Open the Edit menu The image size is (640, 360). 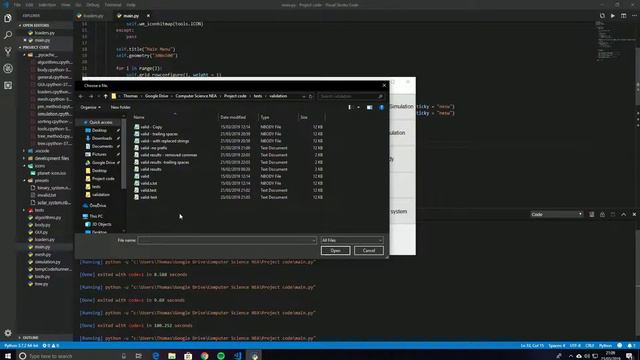click(x=29, y=5)
